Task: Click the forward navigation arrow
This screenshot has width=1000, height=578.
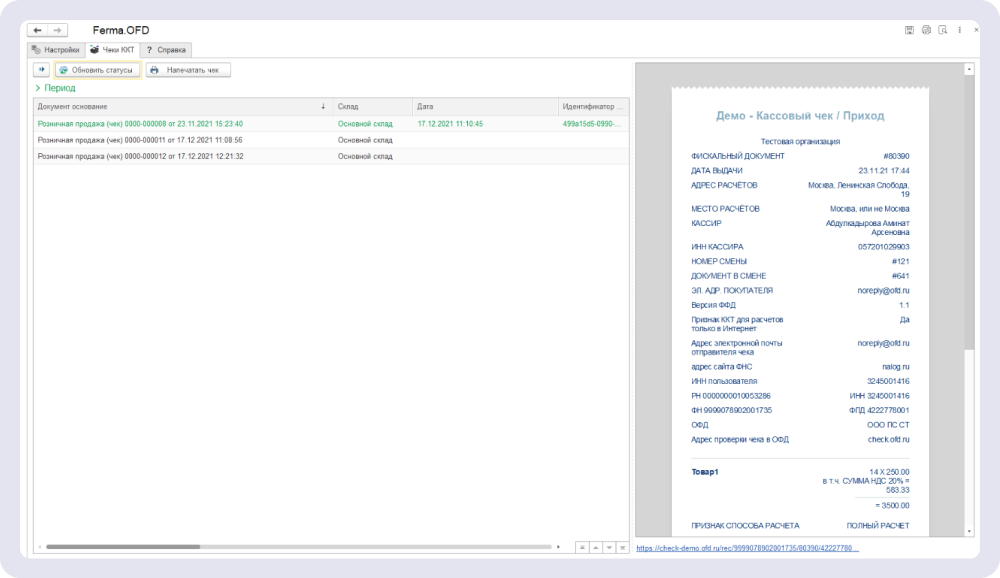Action: pyautogui.click(x=58, y=31)
